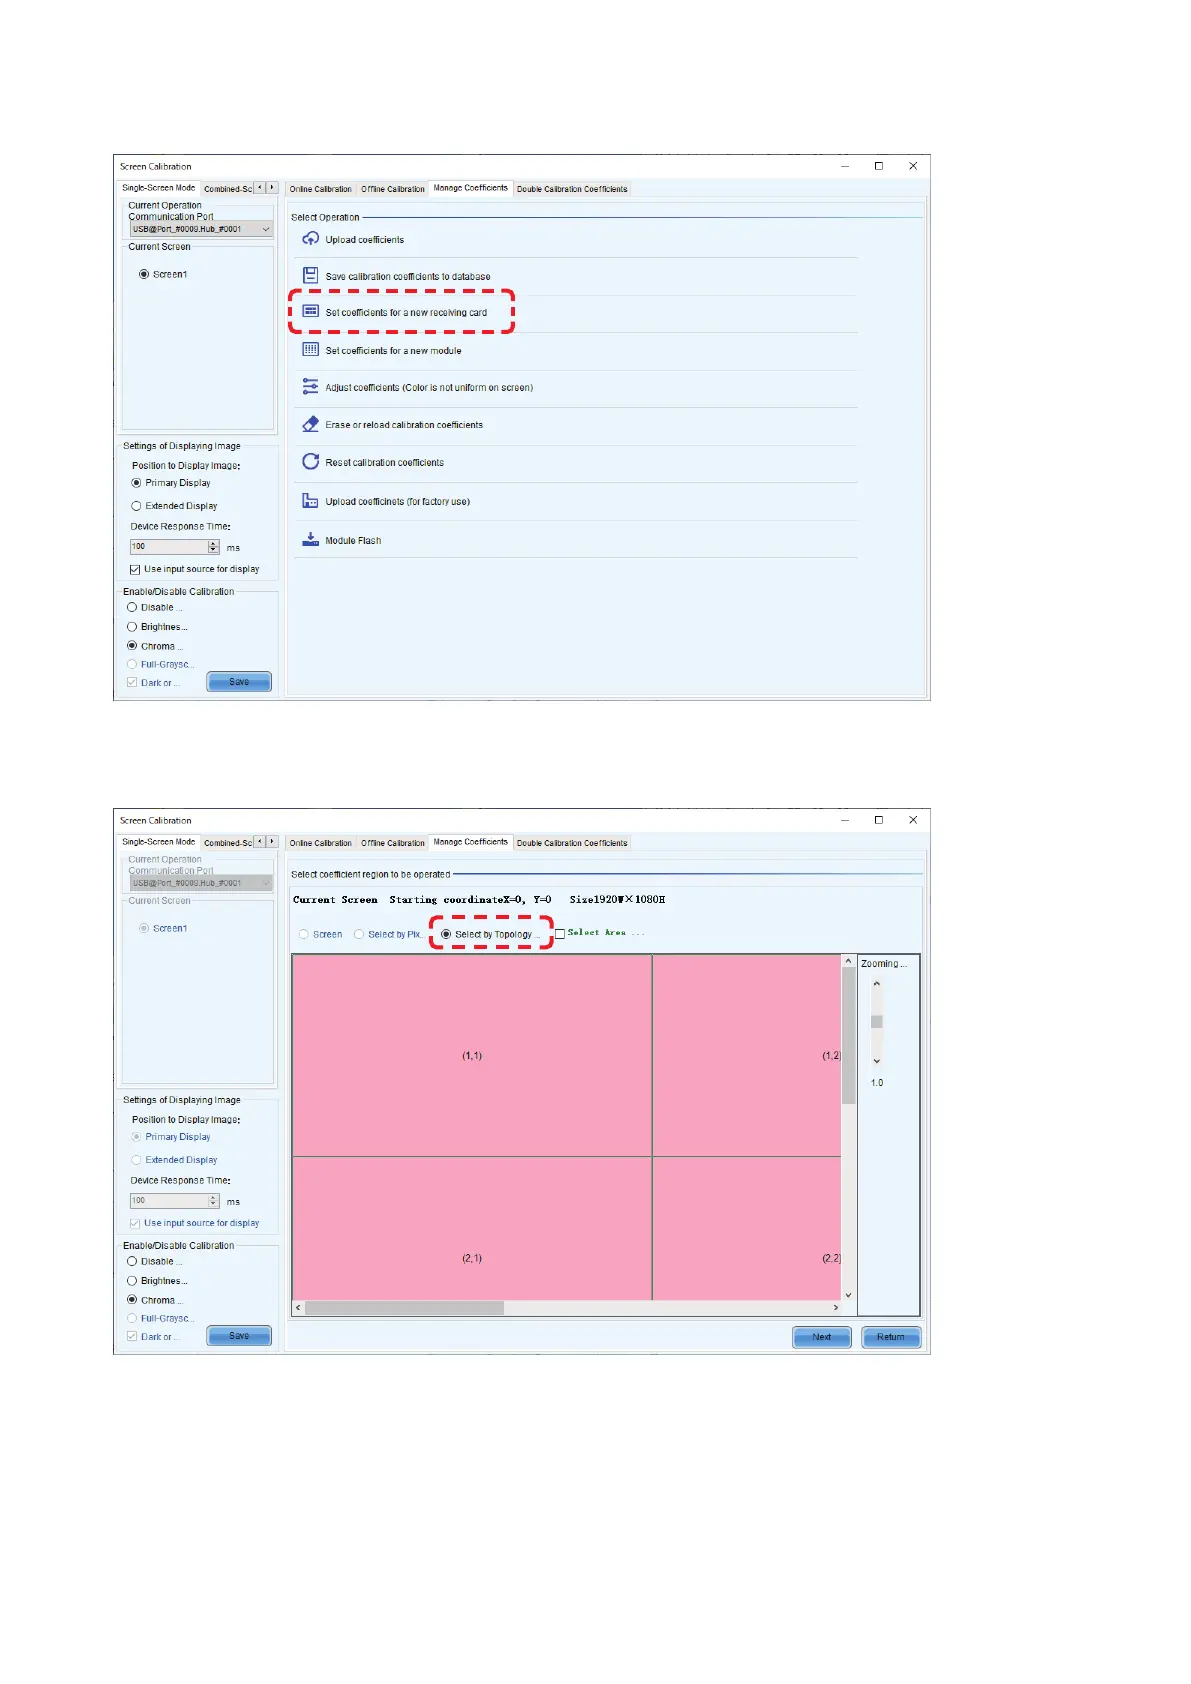Screen dimensions: 1191x1684
Task: Select the Screen radio button in the region options
Action: pos(304,934)
